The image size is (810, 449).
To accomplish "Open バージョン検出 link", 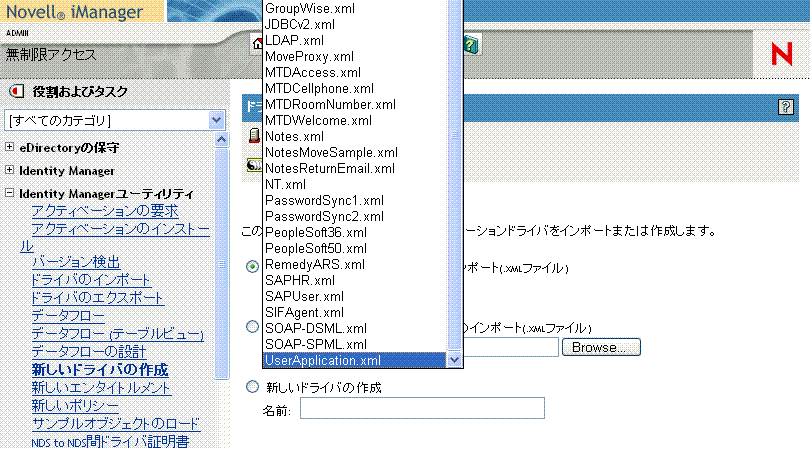I will 76,262.
